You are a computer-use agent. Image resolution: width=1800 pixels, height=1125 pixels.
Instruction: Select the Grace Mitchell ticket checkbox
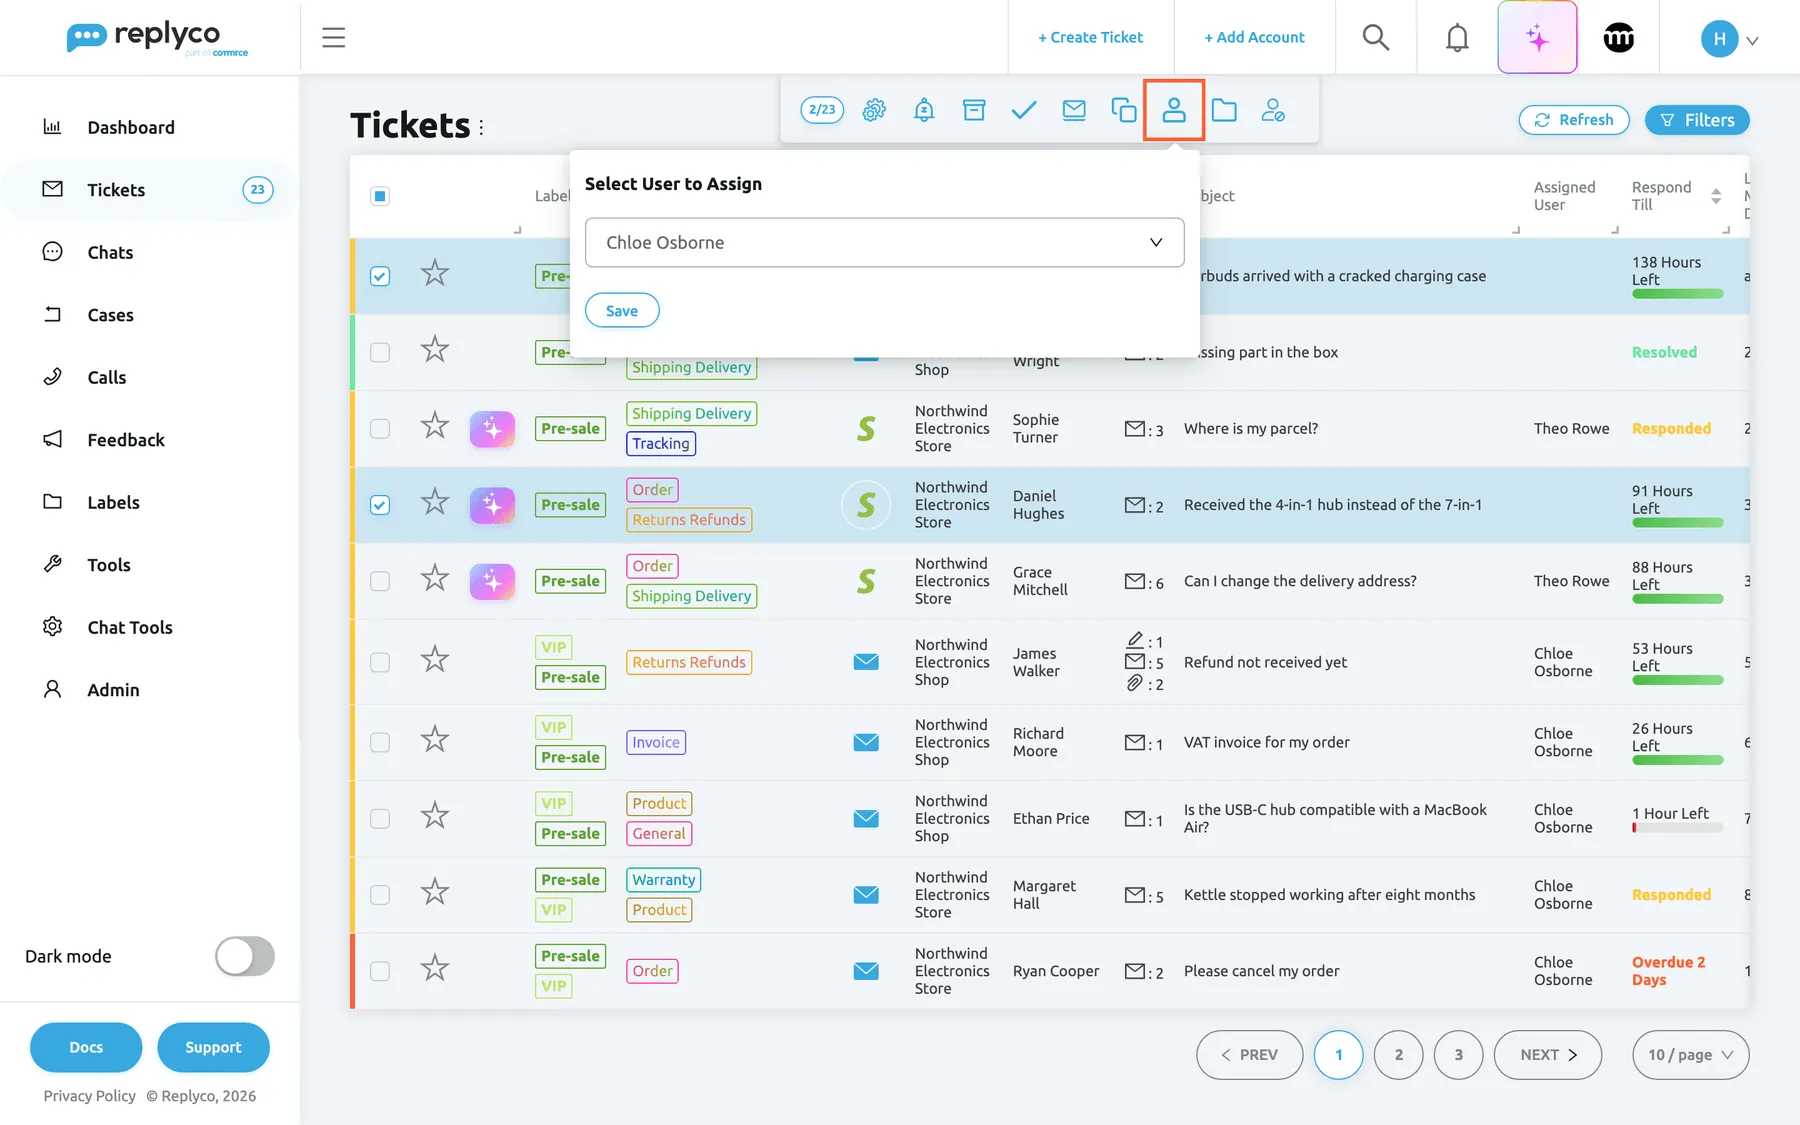[380, 581]
